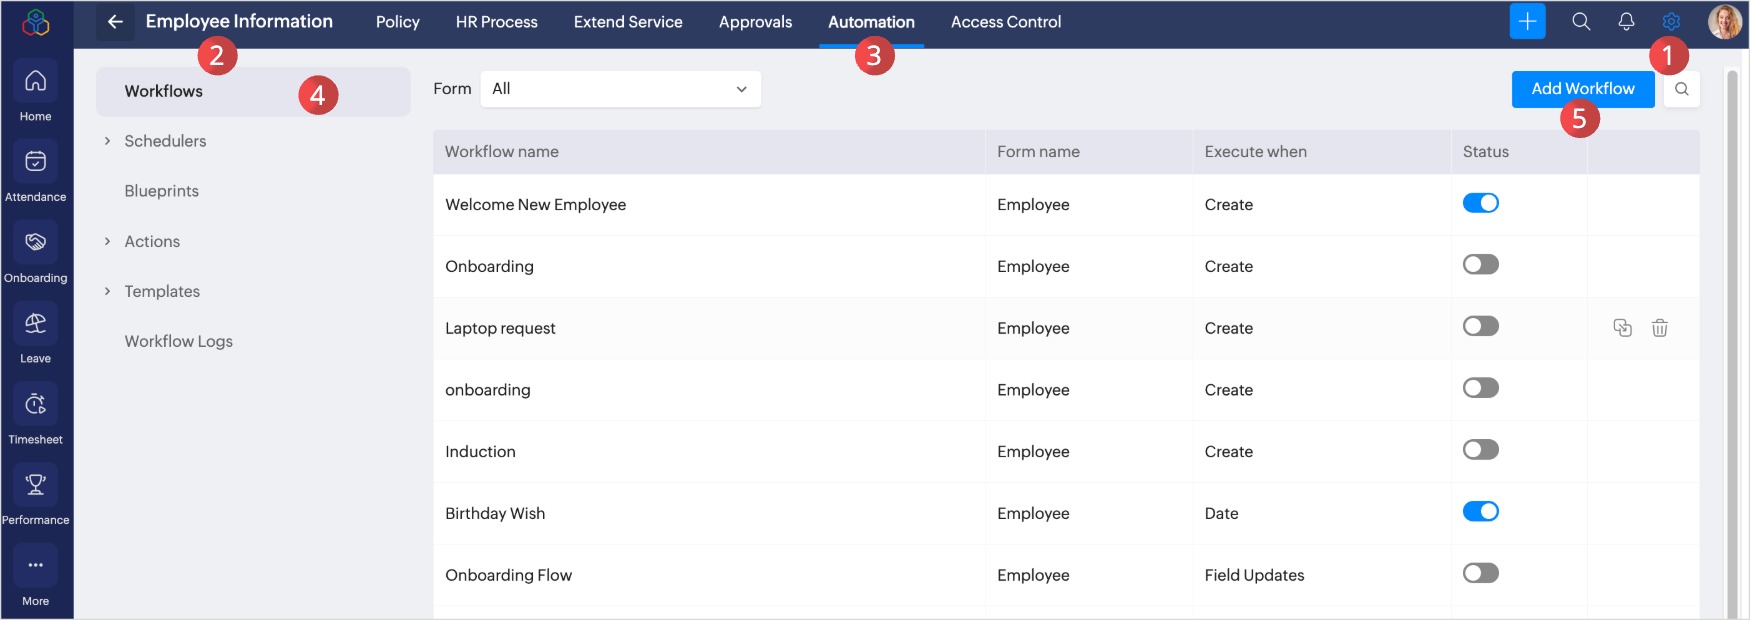Delete the Laptop request workflow

pyautogui.click(x=1659, y=328)
